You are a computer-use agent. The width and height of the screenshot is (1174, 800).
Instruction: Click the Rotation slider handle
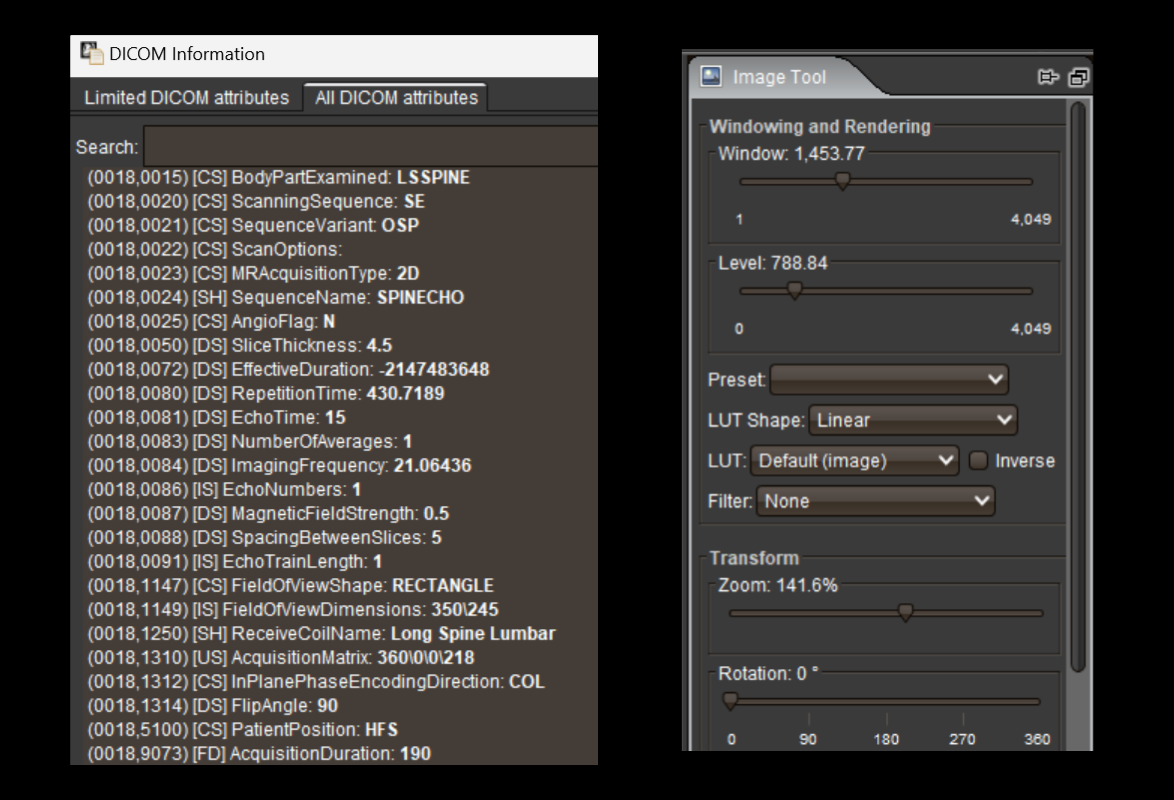[x=730, y=701]
